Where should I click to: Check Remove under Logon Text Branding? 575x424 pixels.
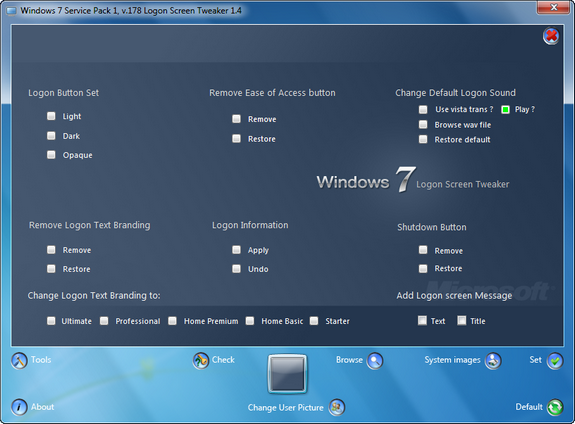(x=51, y=250)
